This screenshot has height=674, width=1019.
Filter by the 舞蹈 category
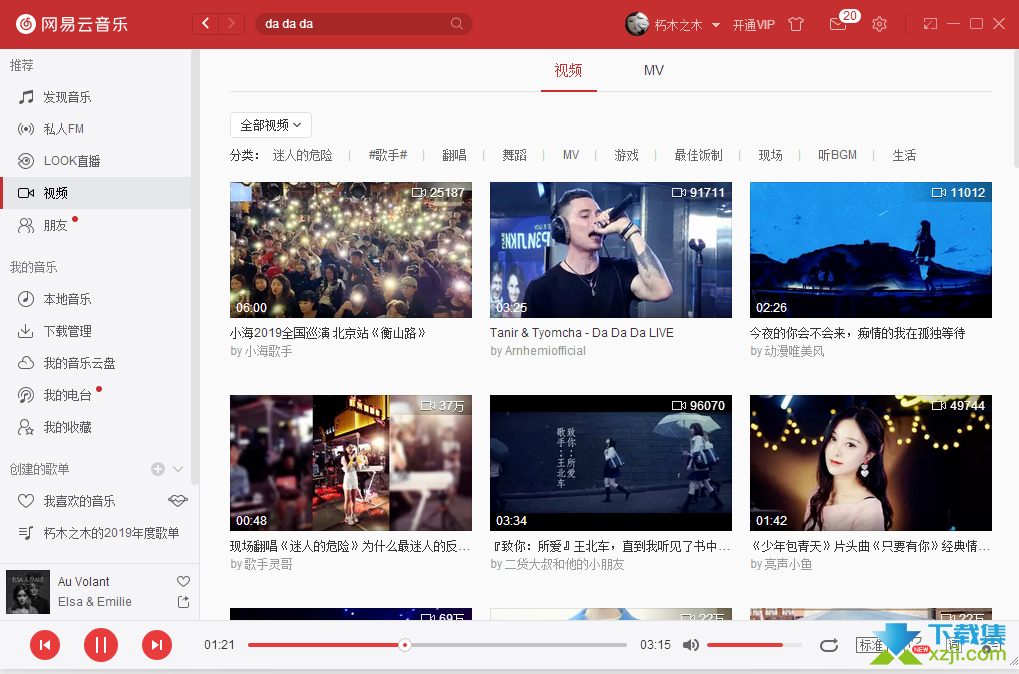click(514, 155)
